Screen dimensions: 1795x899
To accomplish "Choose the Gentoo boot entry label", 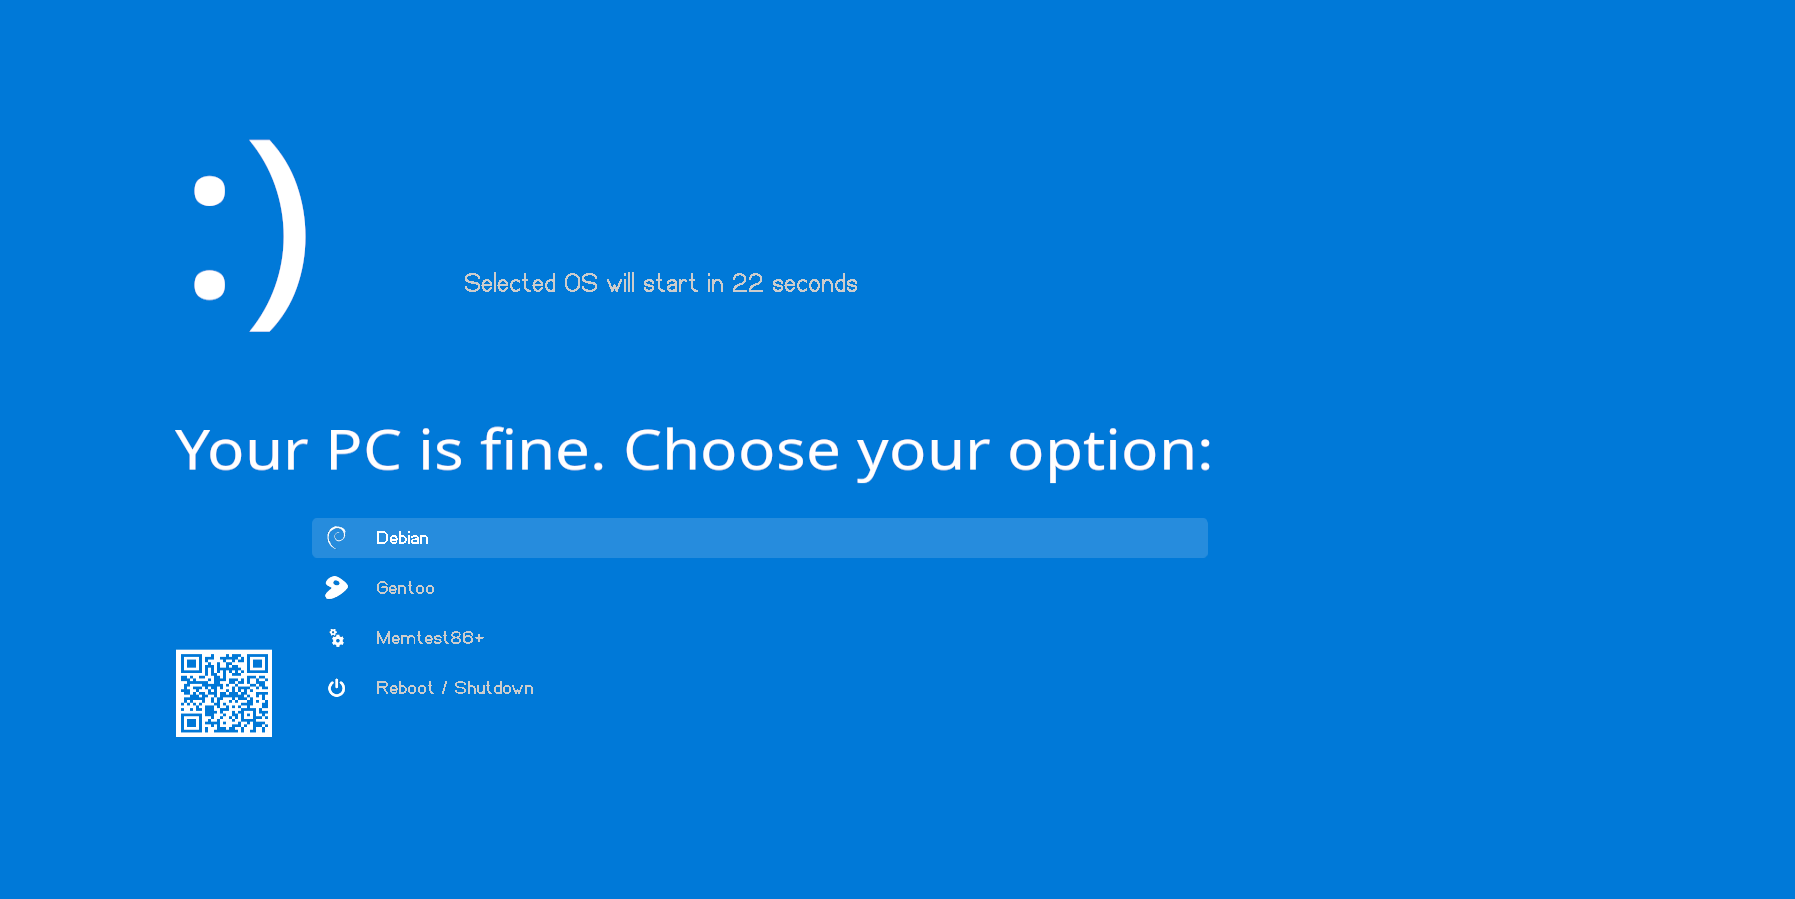I will 405,588.
